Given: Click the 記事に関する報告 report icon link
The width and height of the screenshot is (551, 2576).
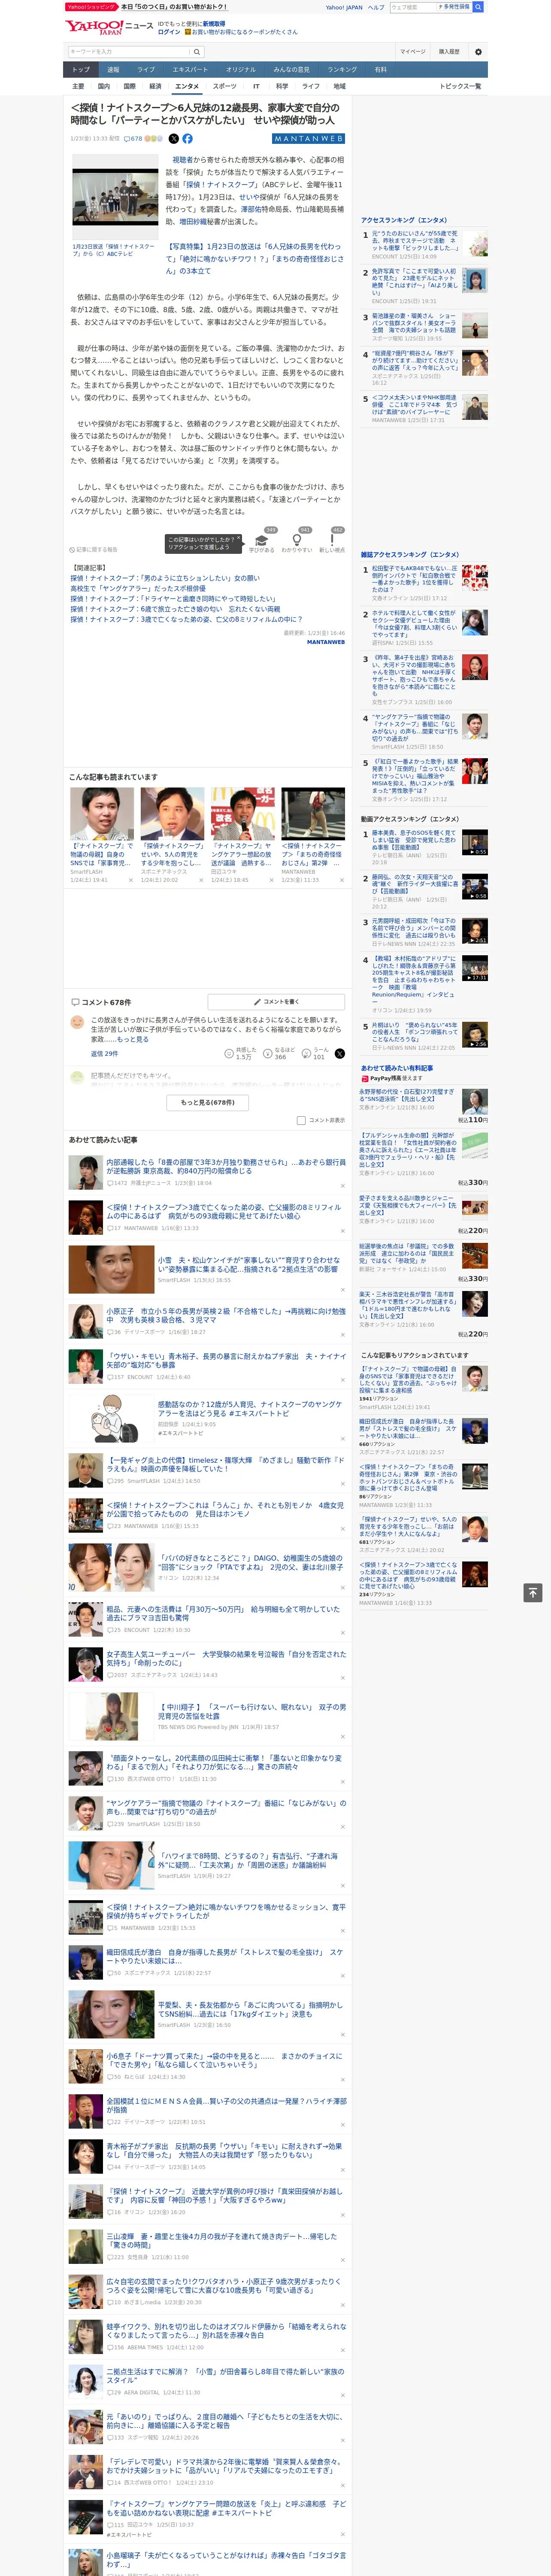Looking at the screenshot, I should pyautogui.click(x=94, y=549).
